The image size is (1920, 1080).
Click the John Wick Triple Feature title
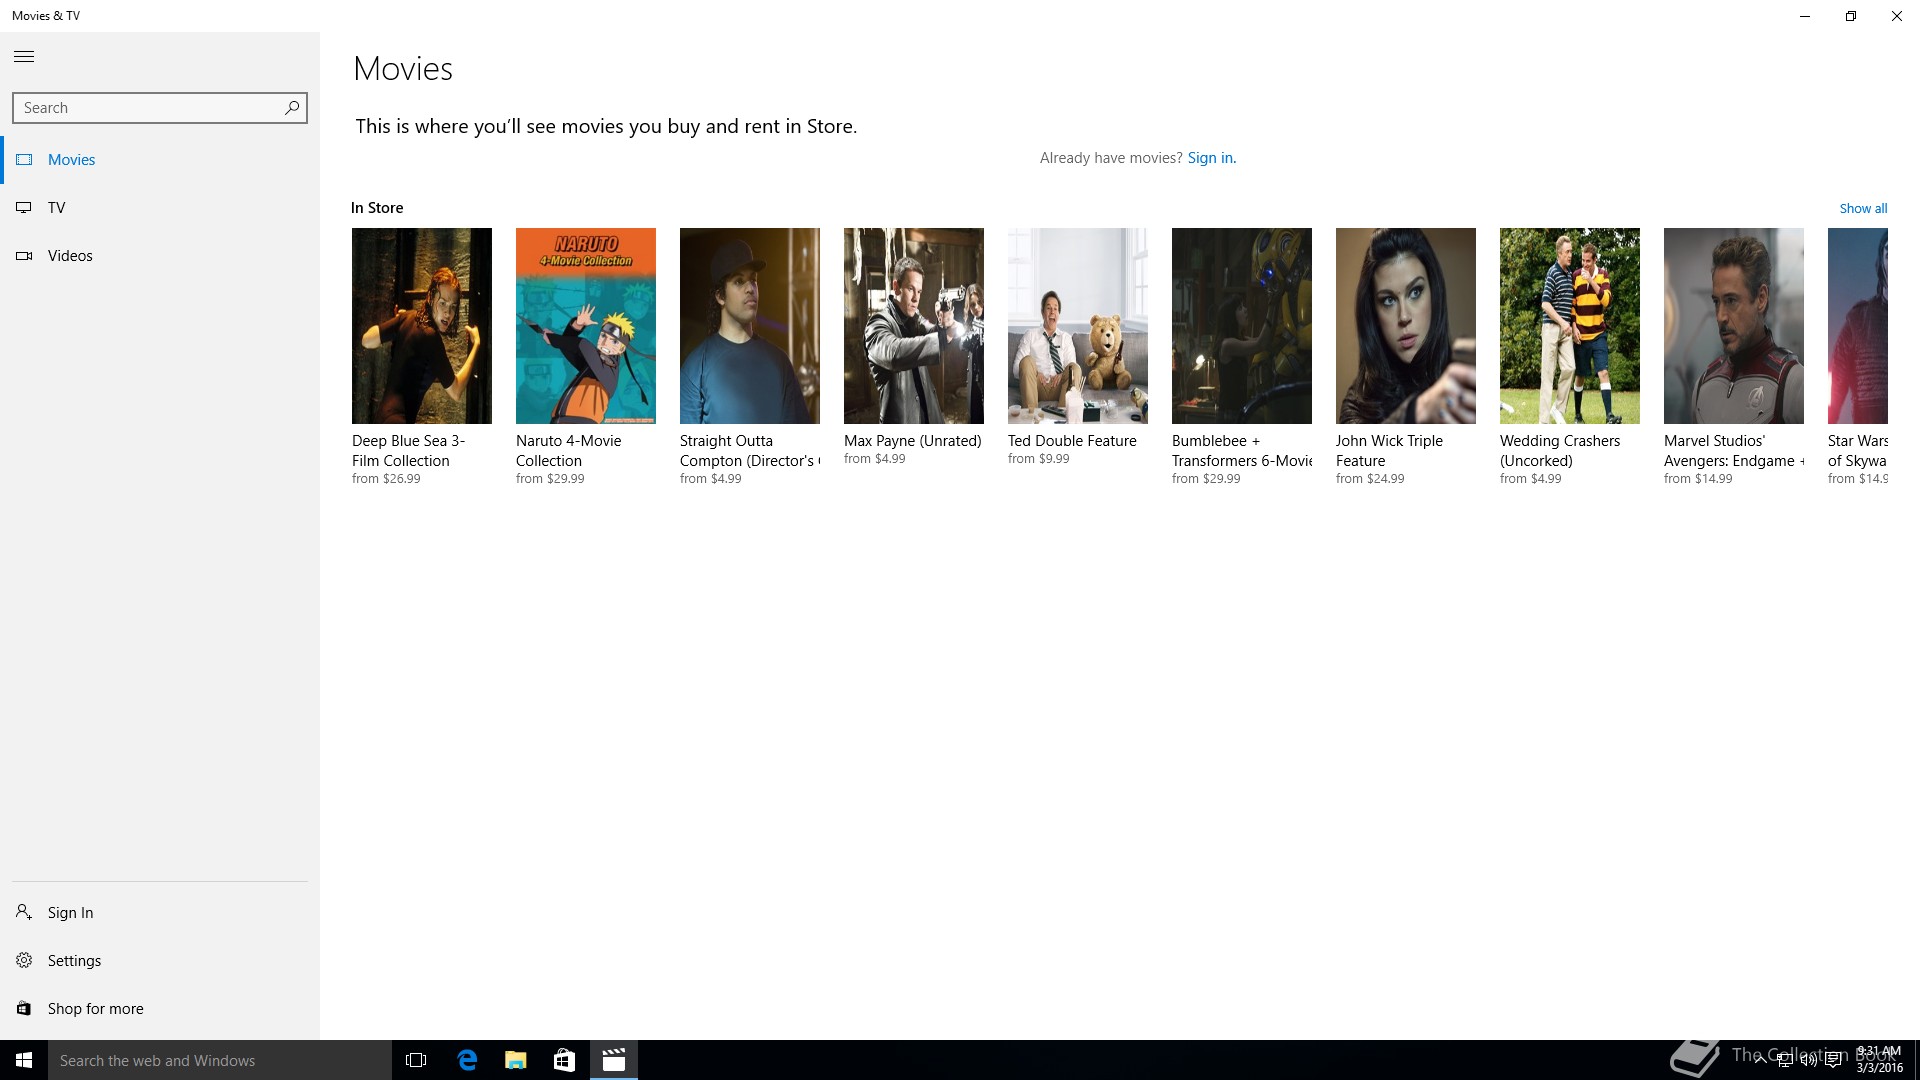coord(1389,451)
